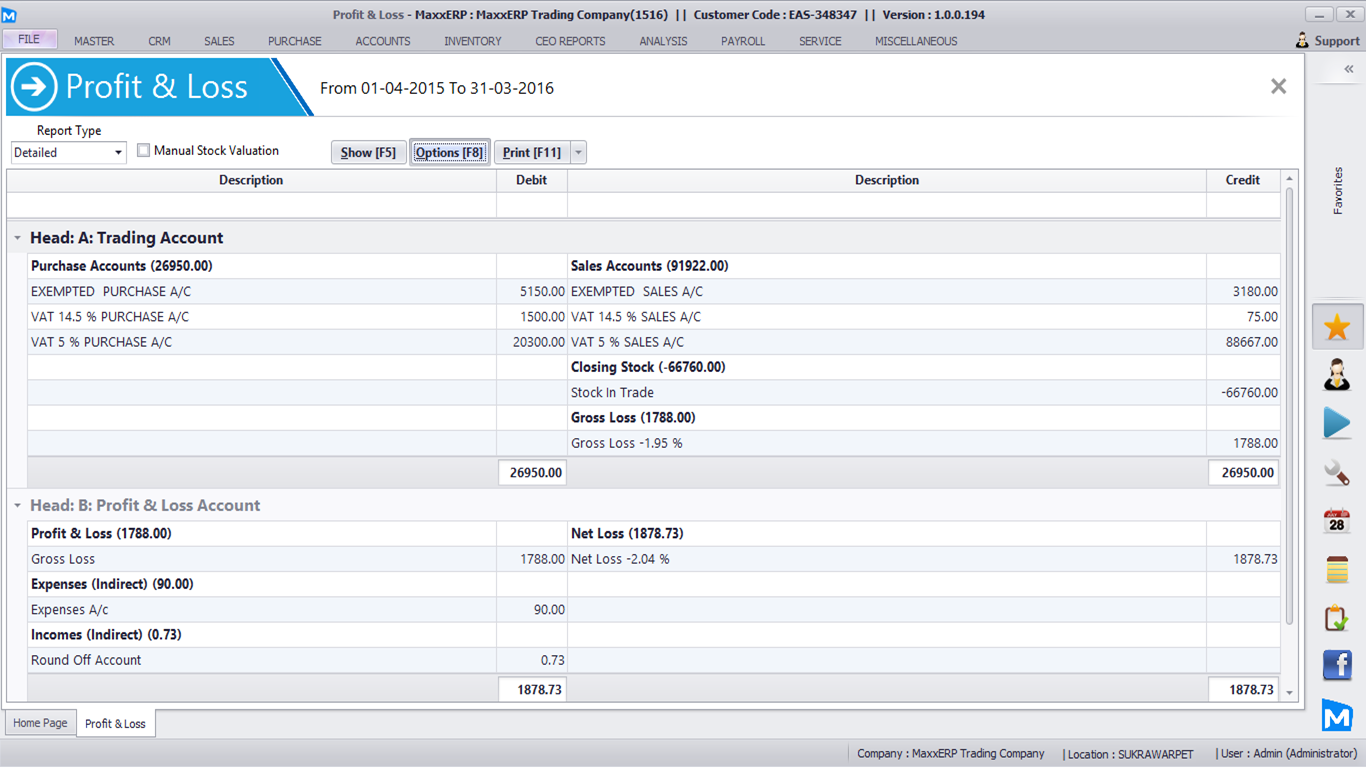
Task: Open the ACCOUNTS menu
Action: click(x=383, y=41)
